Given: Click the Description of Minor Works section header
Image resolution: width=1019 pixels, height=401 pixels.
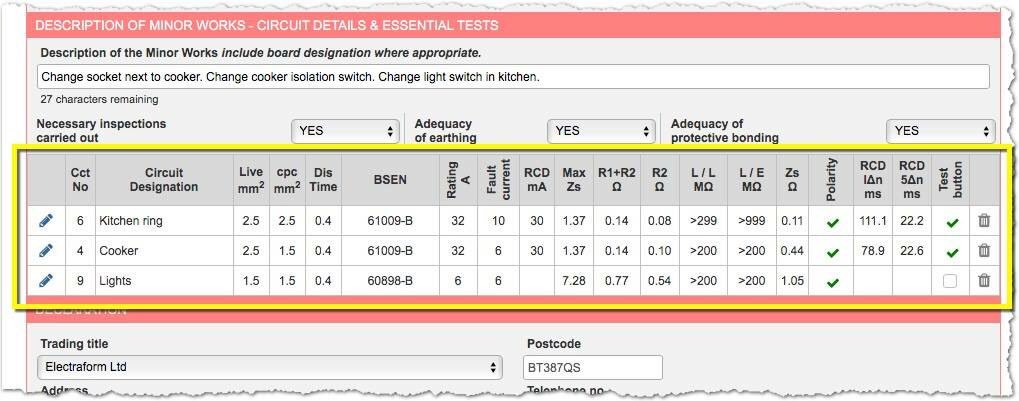Looking at the screenshot, I should 513,25.
